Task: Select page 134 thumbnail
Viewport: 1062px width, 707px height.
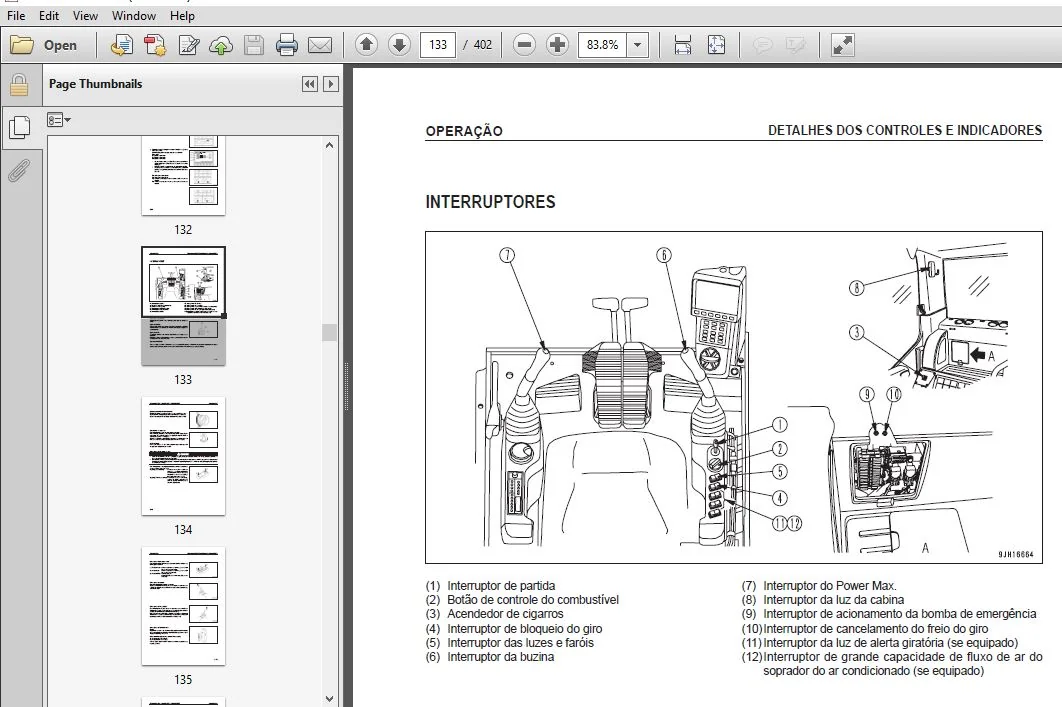Action: (183, 456)
